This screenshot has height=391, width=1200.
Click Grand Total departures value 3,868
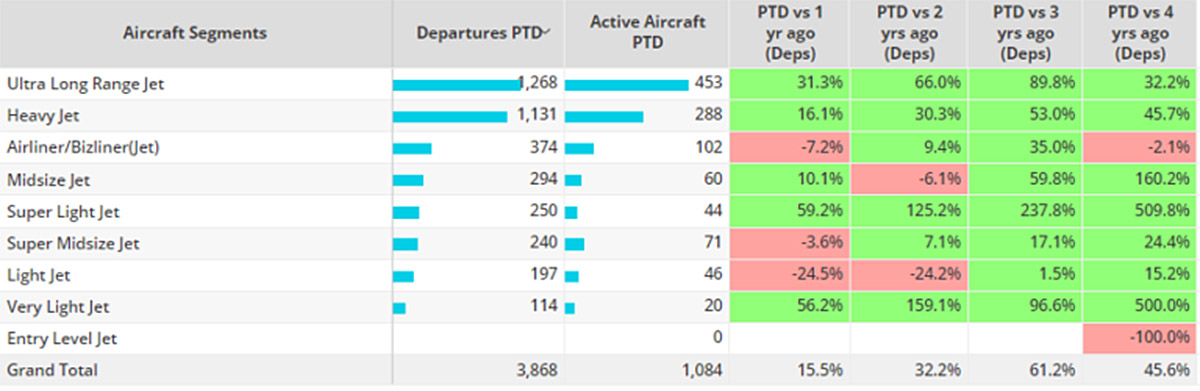click(x=531, y=370)
